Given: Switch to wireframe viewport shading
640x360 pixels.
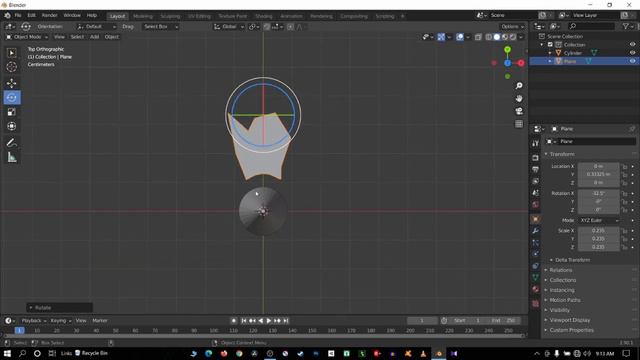Looking at the screenshot, I should (x=489, y=37).
